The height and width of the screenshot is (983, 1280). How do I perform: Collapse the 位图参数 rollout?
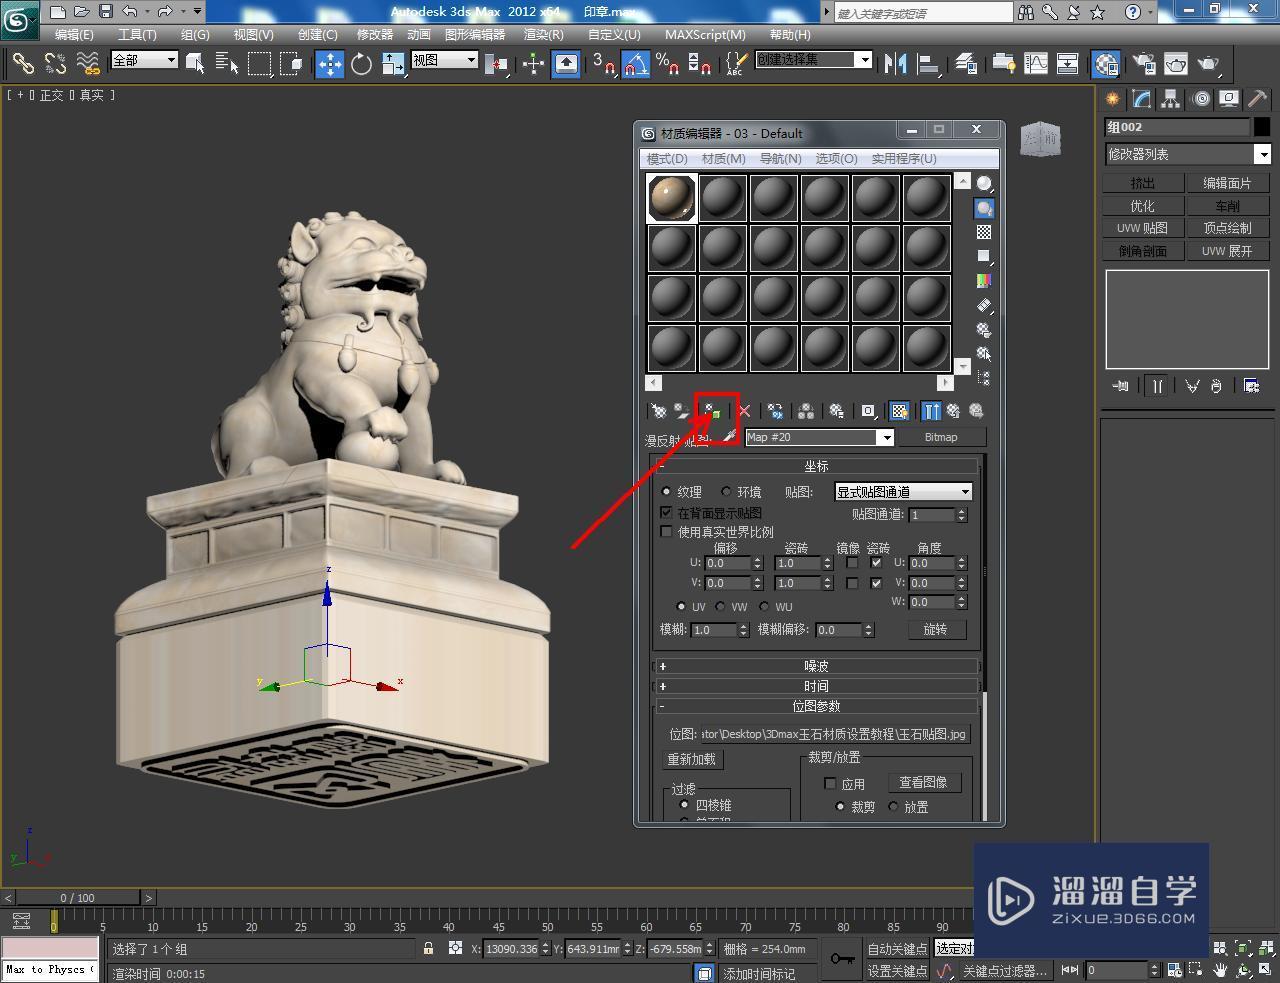click(816, 706)
